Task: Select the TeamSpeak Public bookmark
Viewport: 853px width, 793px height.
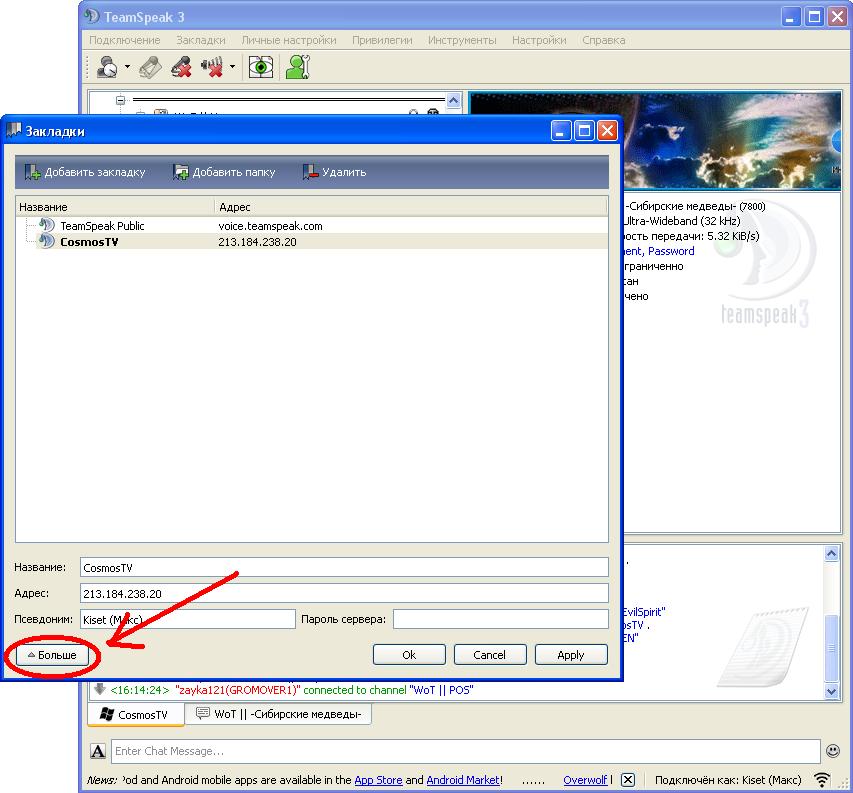Action: 102,226
